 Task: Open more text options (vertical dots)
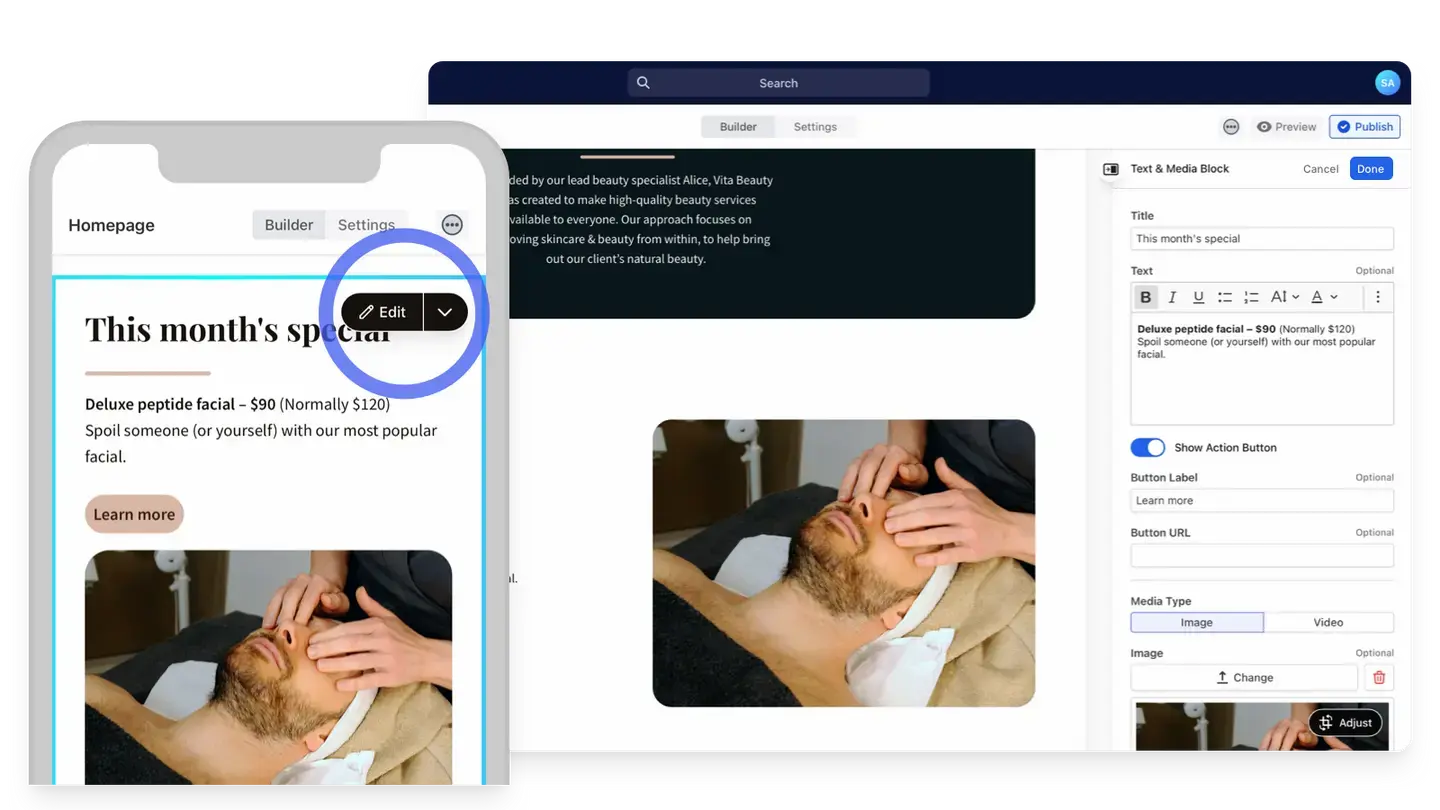pyautogui.click(x=1377, y=297)
